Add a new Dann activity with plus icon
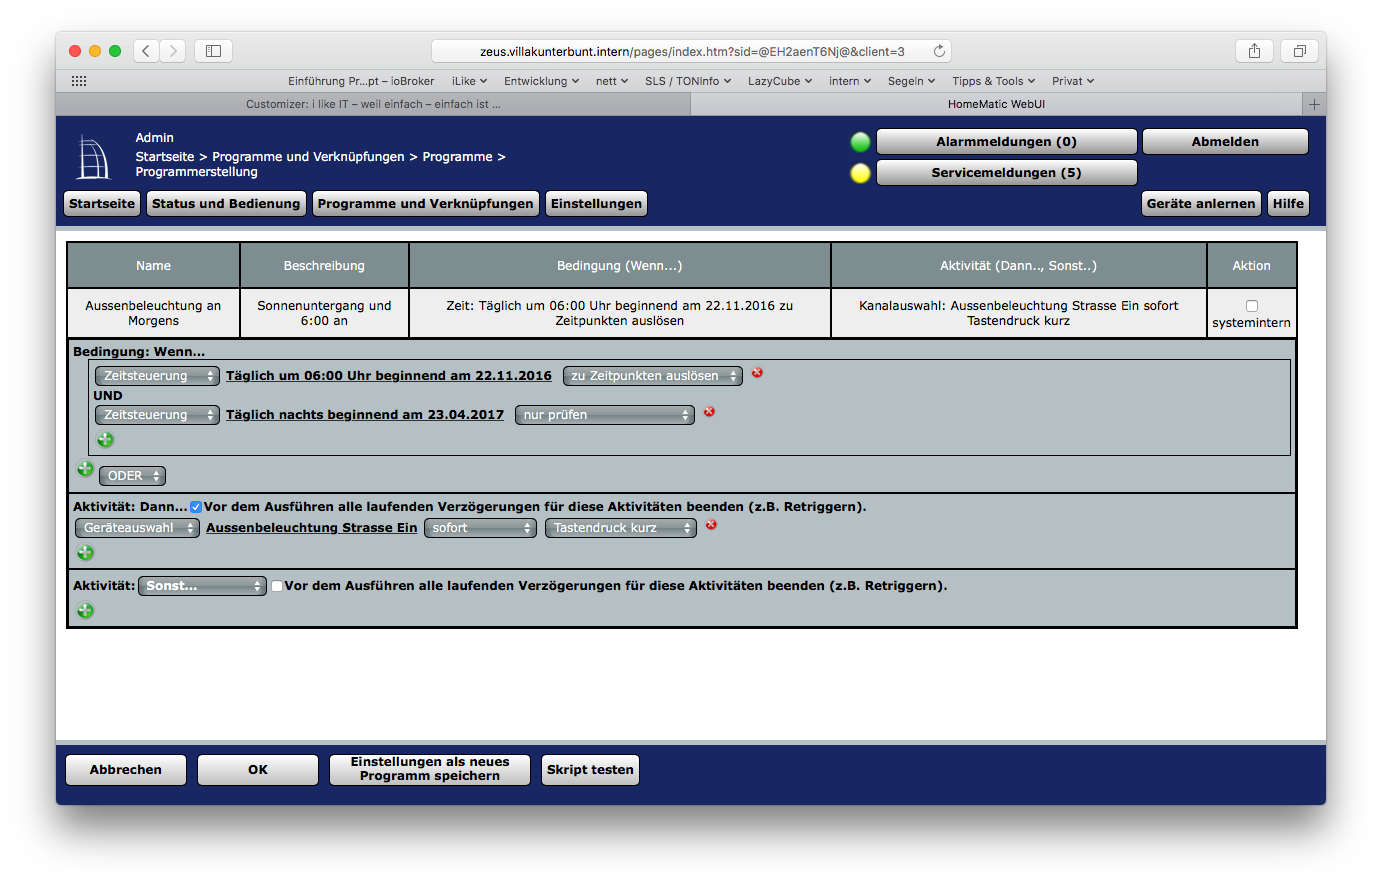Image resolution: width=1382 pixels, height=885 pixels. pos(85,552)
